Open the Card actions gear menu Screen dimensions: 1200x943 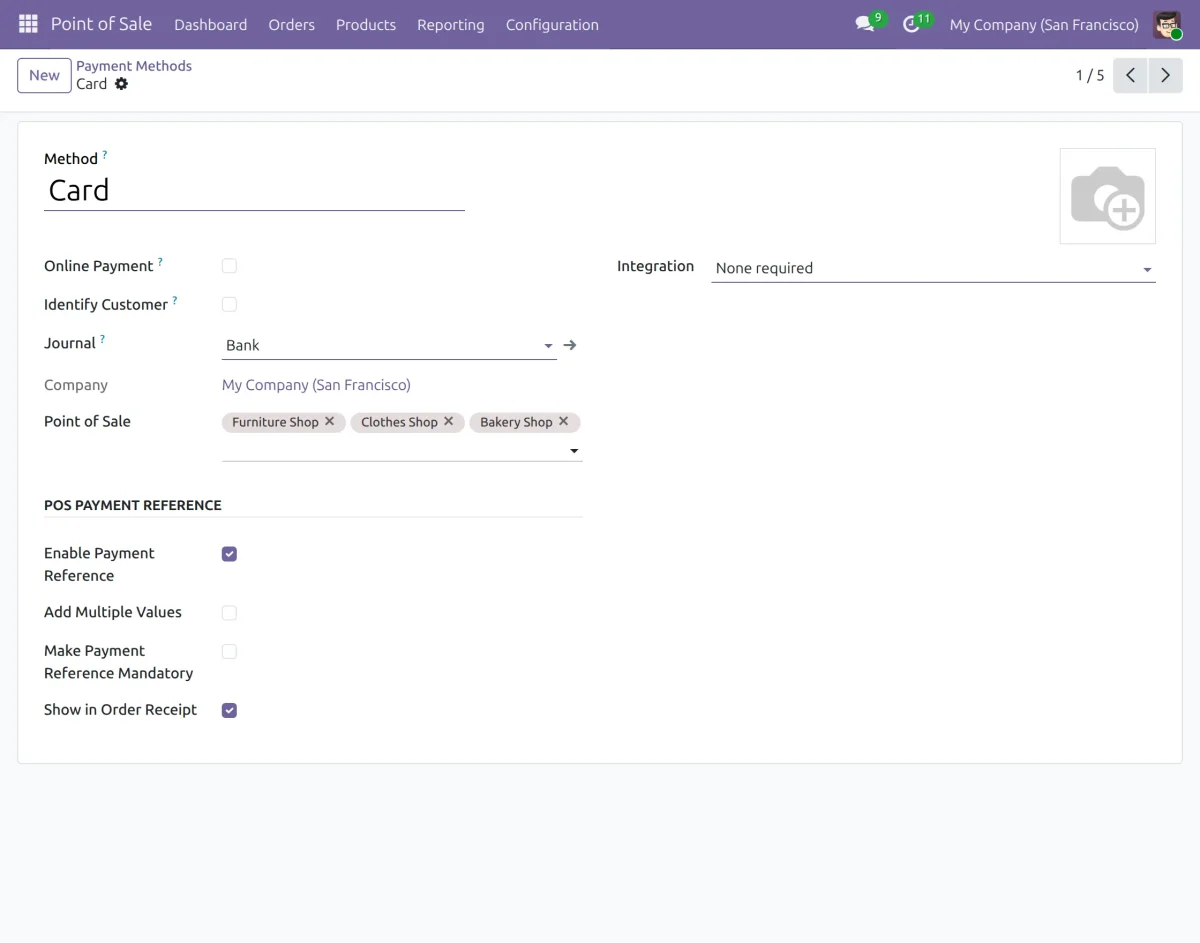(x=121, y=84)
